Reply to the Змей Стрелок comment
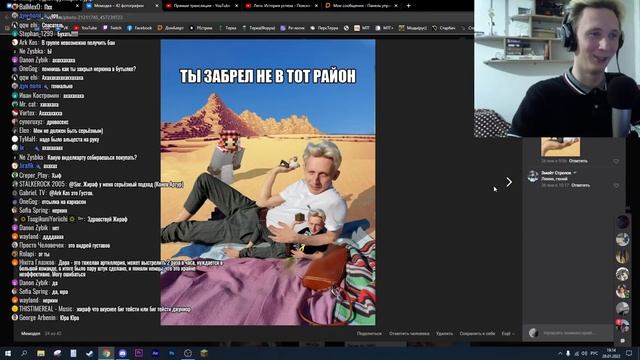 [580, 185]
